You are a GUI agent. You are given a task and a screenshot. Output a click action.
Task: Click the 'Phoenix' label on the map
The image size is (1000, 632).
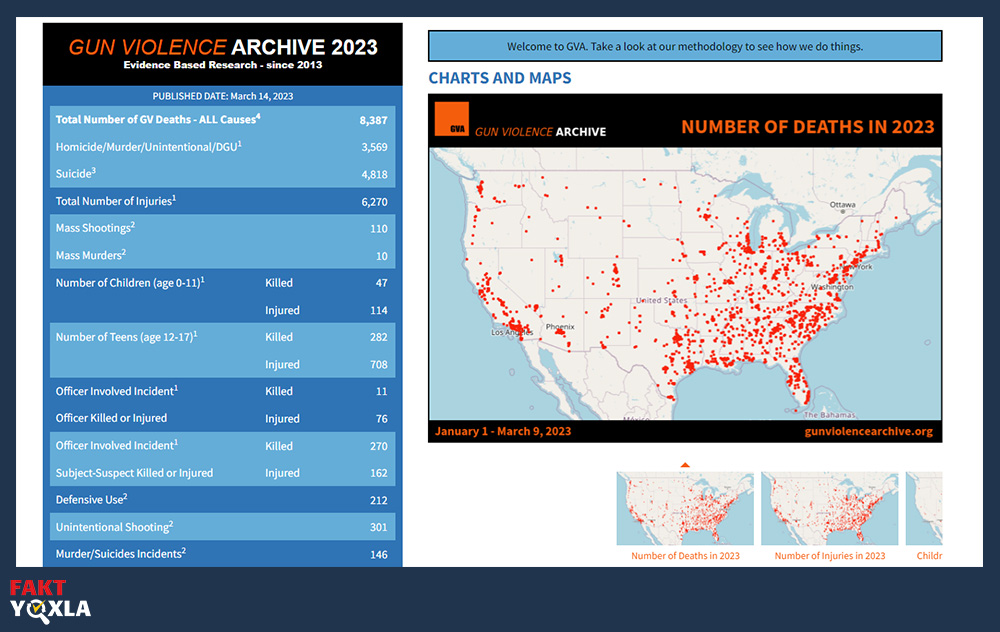[x=560, y=327]
